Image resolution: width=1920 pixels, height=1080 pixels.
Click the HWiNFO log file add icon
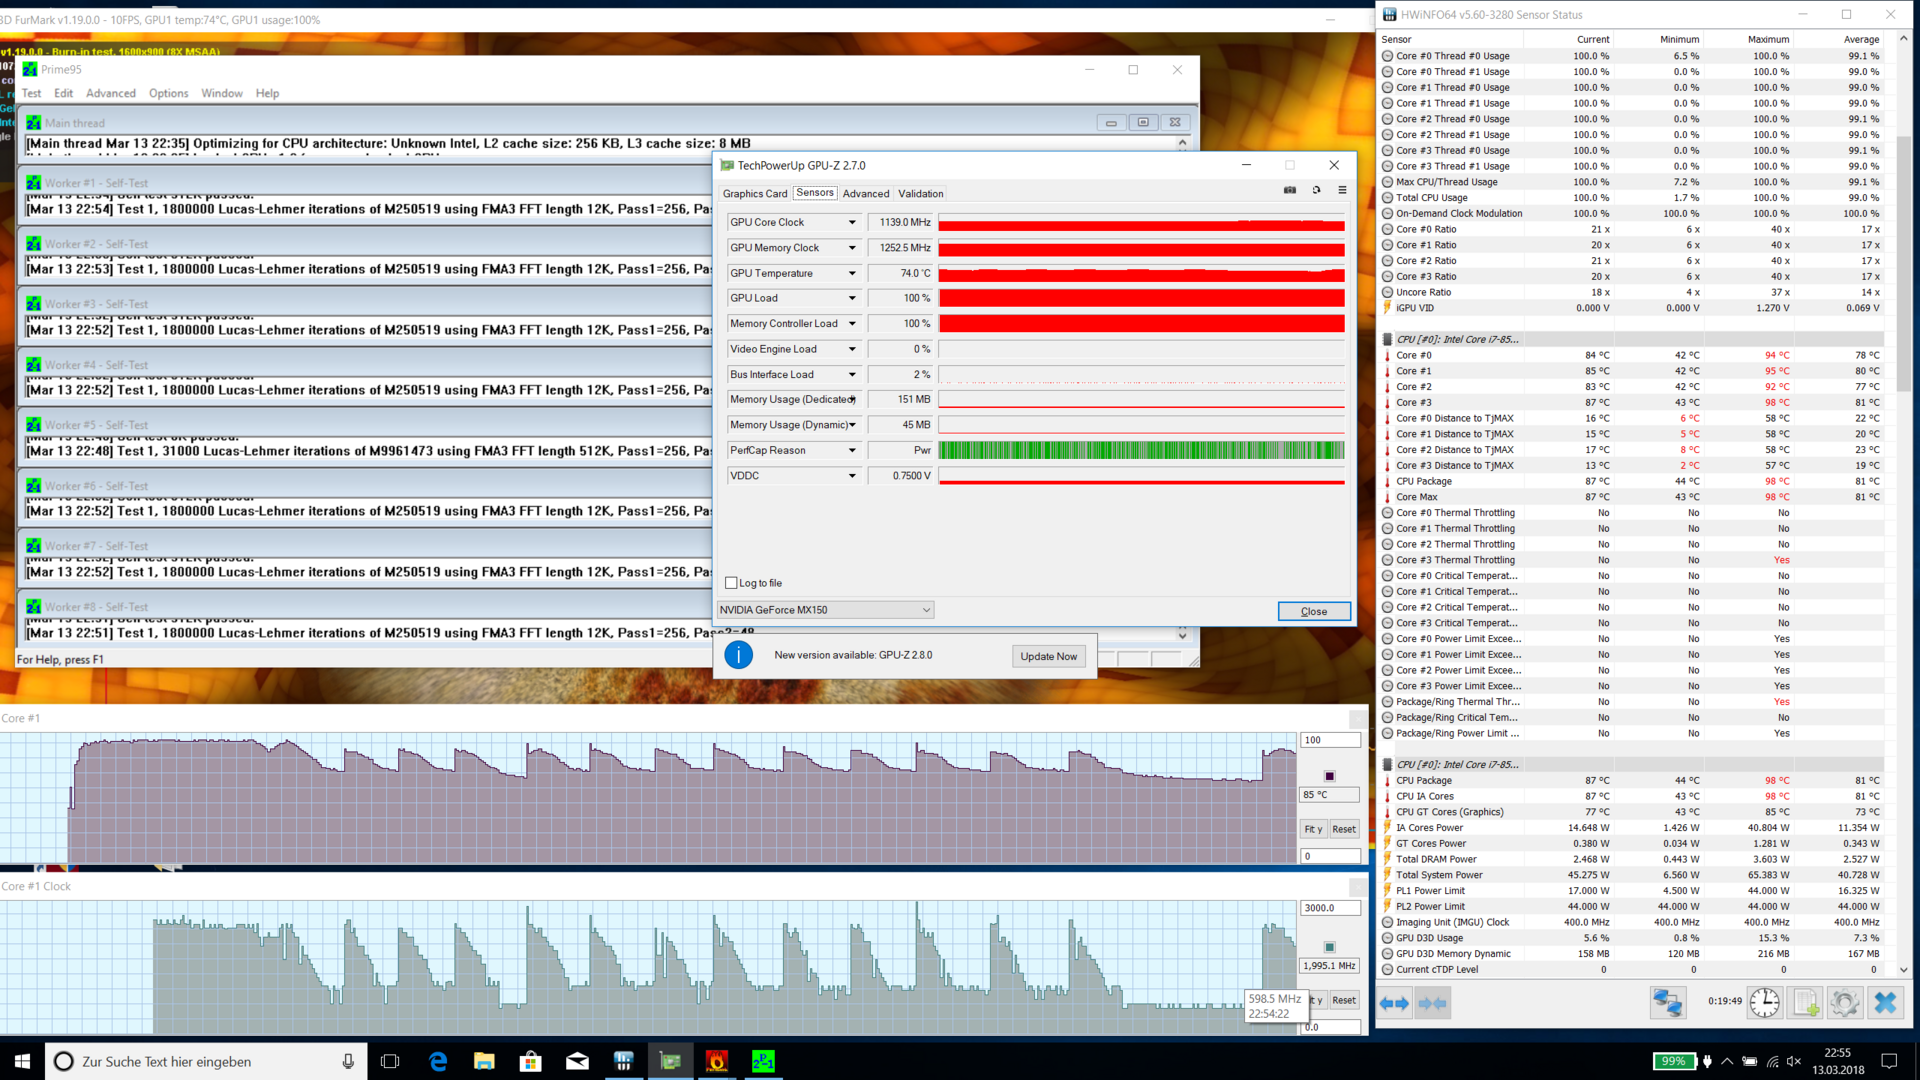tap(1806, 1003)
